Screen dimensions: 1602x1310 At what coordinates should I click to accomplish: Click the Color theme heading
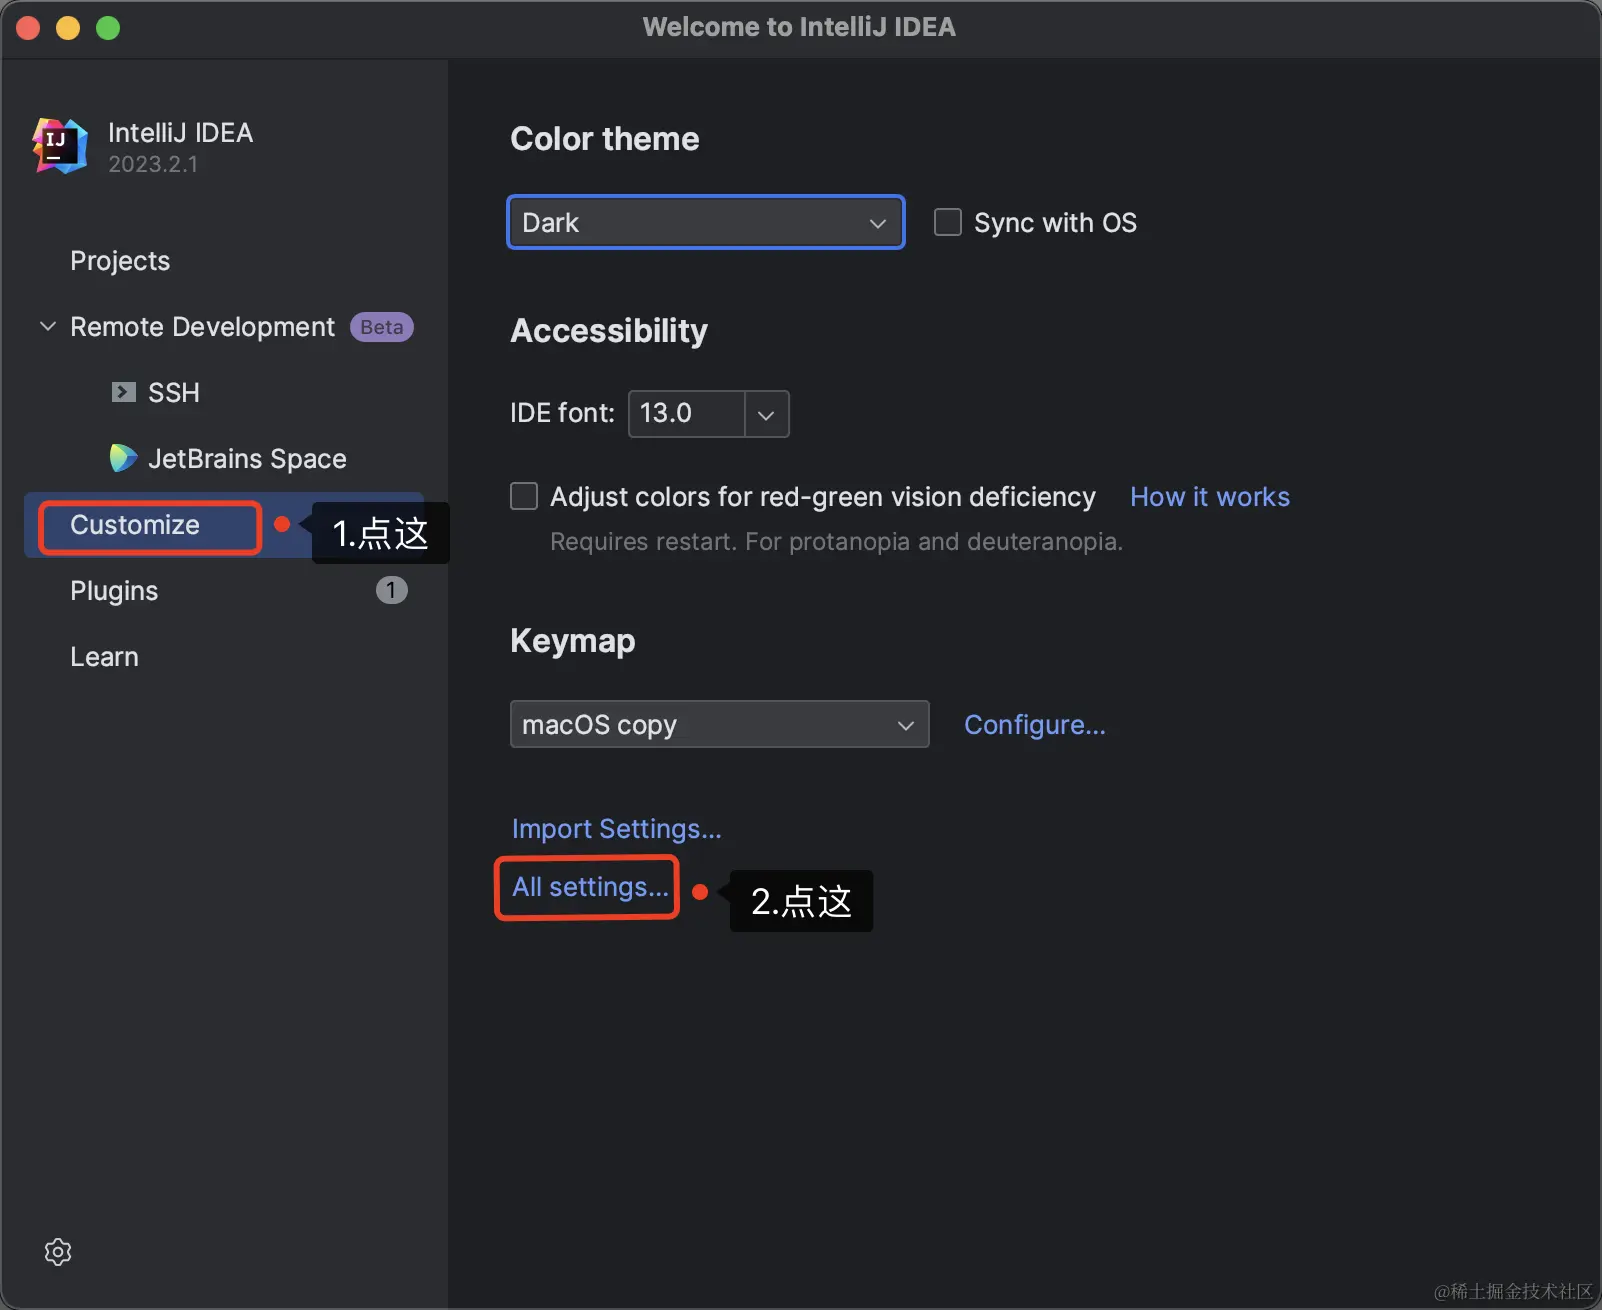click(605, 139)
